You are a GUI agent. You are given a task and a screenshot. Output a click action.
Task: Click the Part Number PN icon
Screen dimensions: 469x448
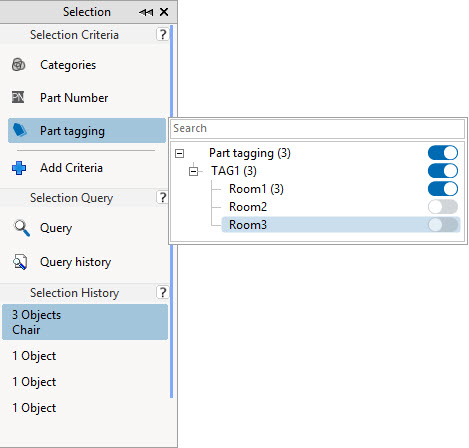18,97
